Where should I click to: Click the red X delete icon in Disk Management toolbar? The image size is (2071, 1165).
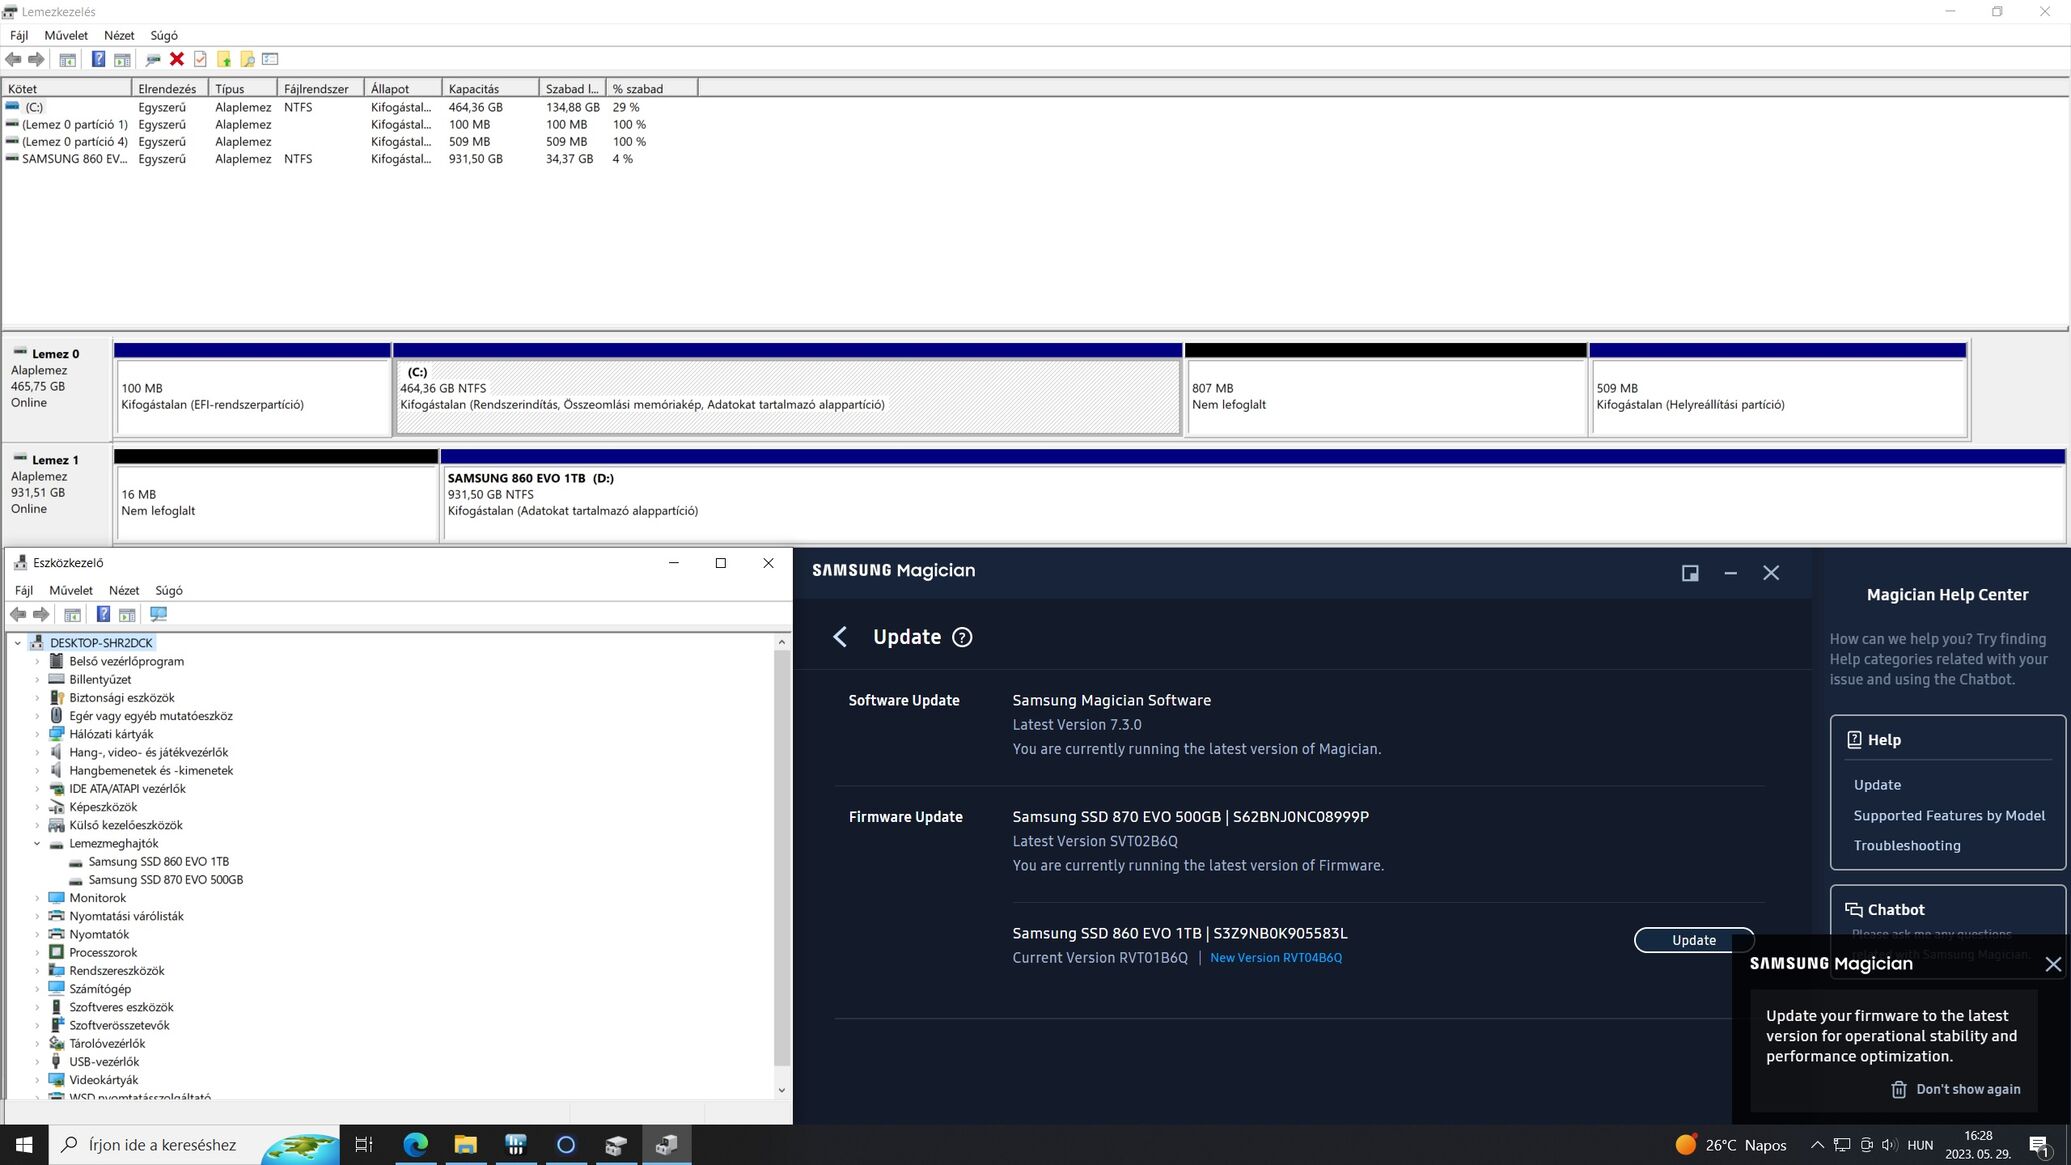tap(177, 60)
